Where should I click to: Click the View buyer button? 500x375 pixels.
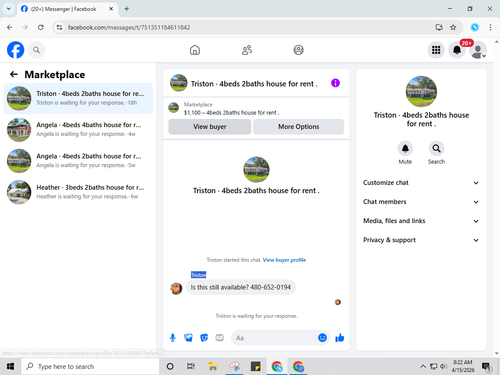(210, 127)
